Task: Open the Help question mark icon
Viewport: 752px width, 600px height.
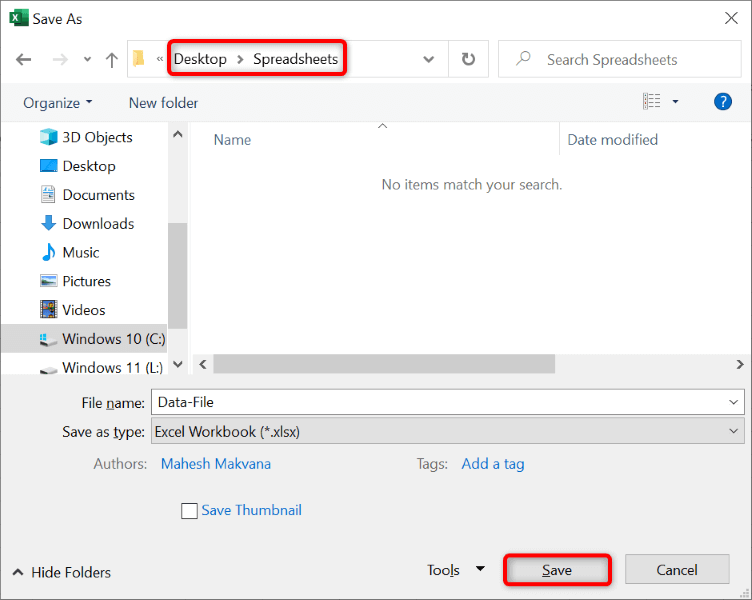Action: coord(723,102)
